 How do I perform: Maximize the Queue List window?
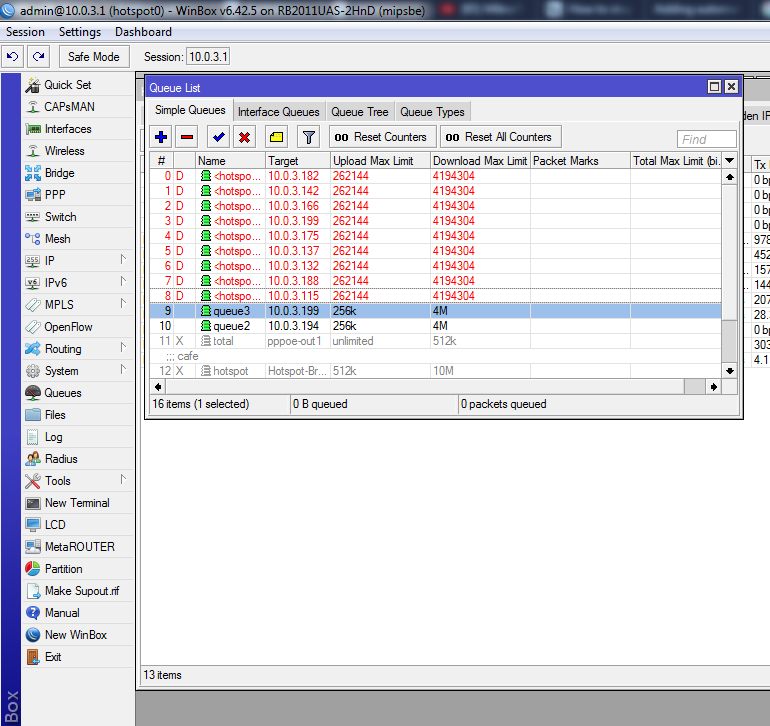pyautogui.click(x=715, y=87)
